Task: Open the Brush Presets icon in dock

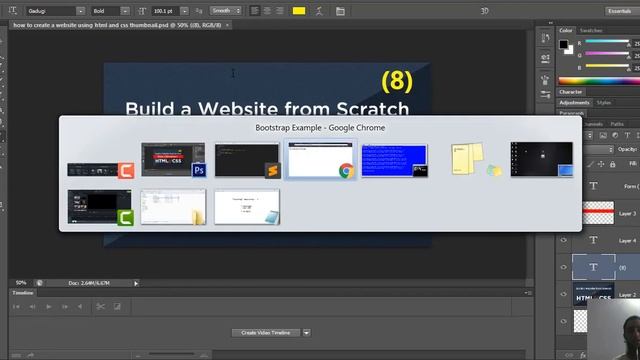Action: [545, 95]
